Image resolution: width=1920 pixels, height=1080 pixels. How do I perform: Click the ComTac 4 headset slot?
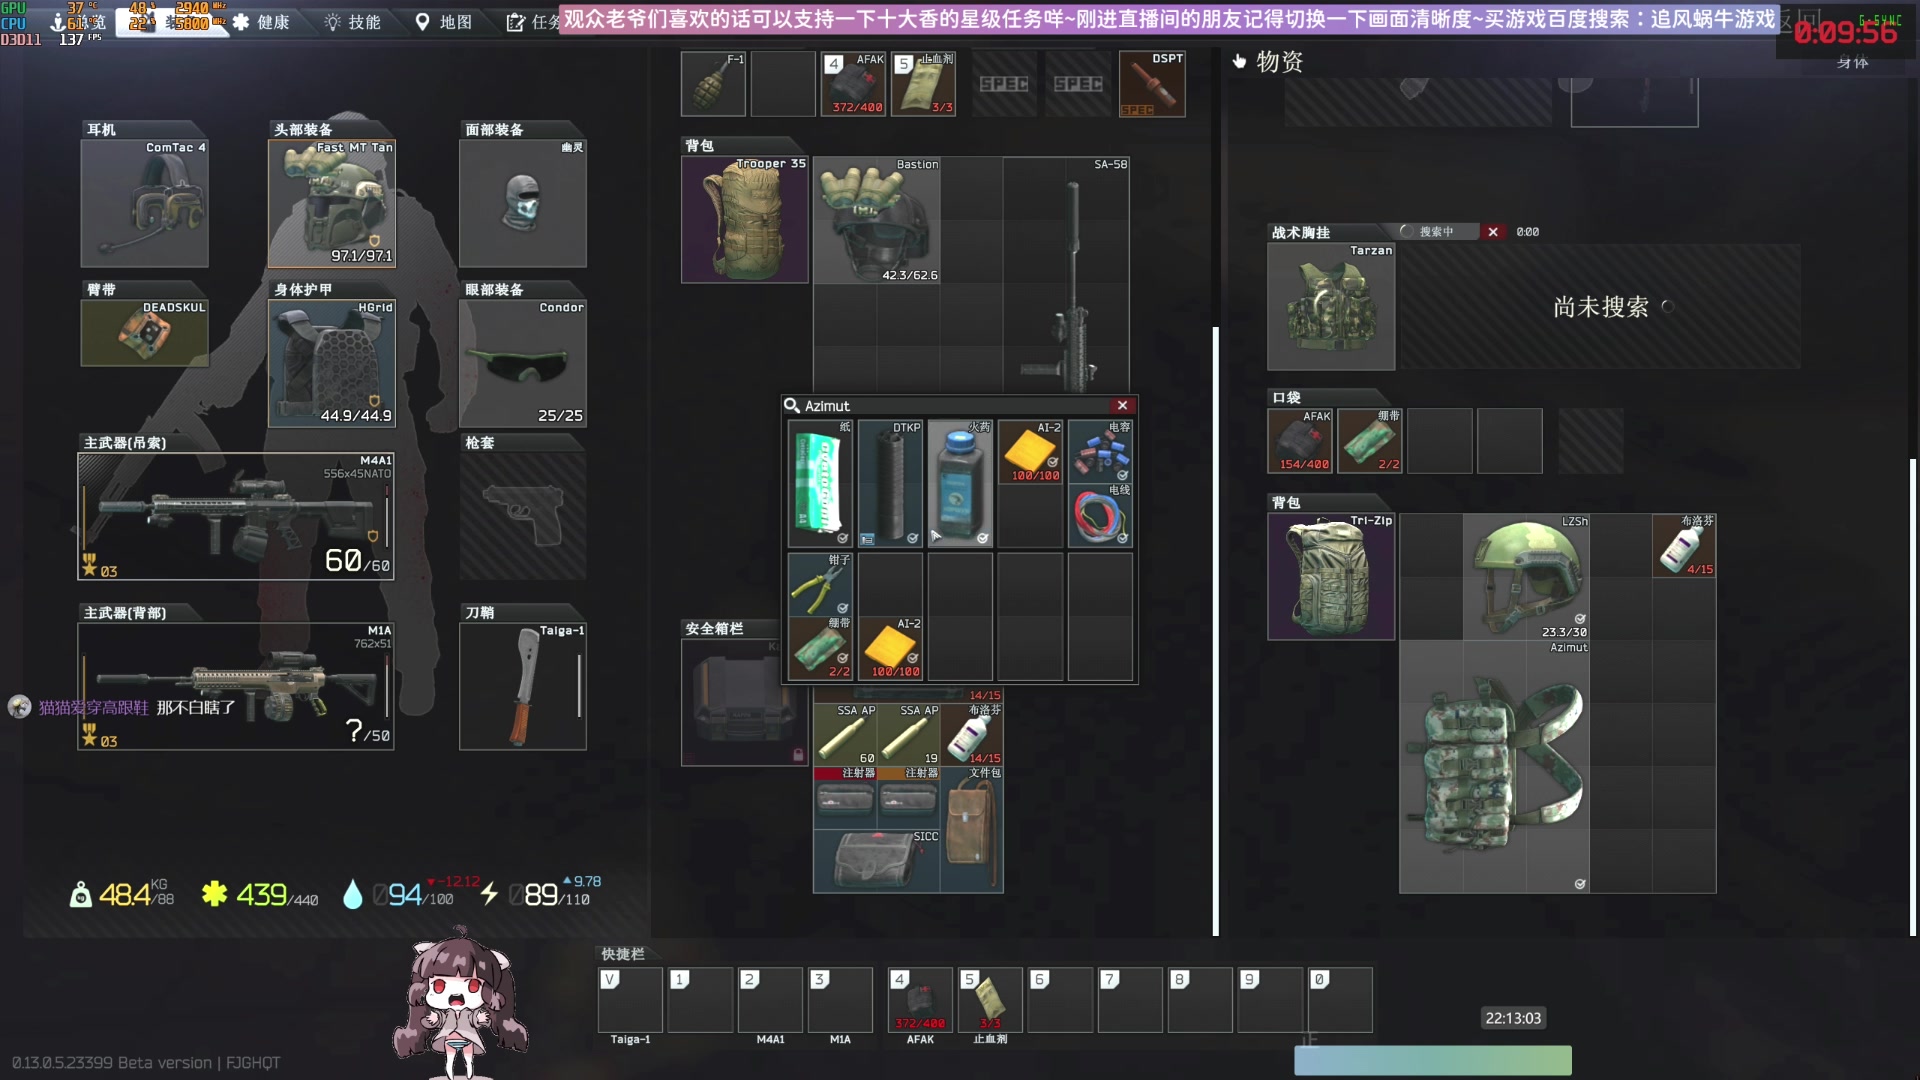point(145,204)
